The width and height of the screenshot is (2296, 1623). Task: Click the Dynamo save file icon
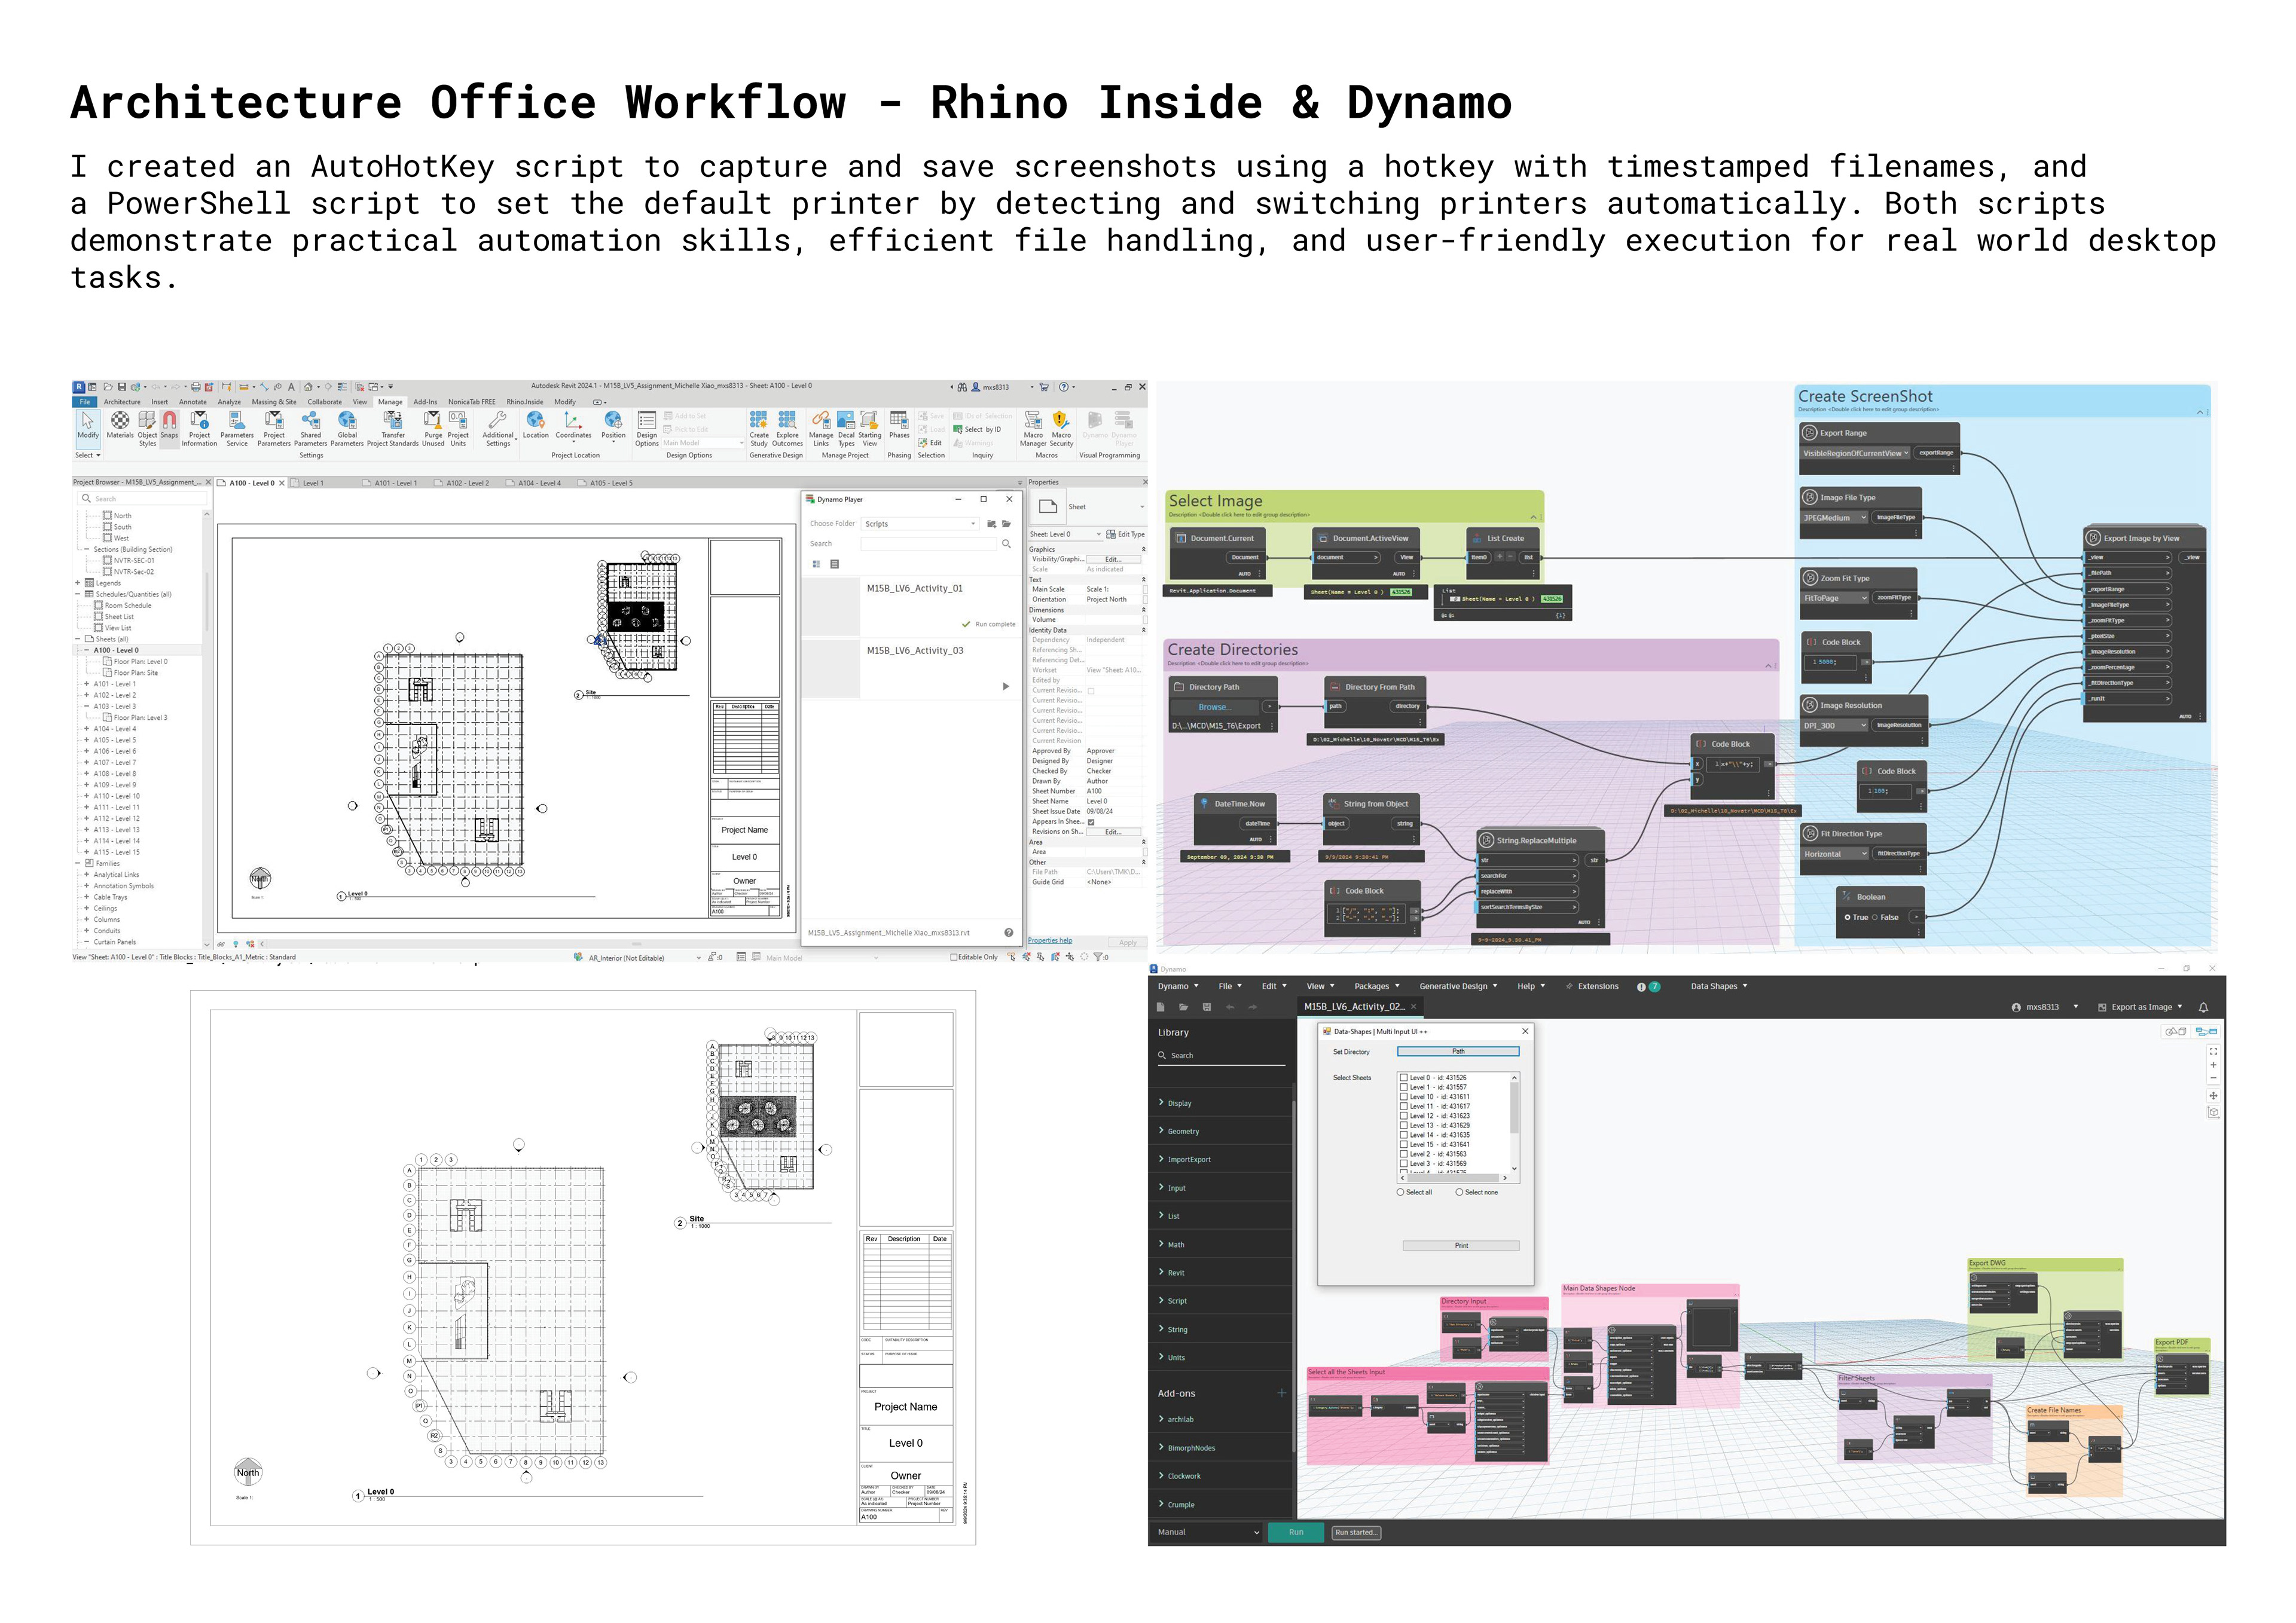1207,1007
